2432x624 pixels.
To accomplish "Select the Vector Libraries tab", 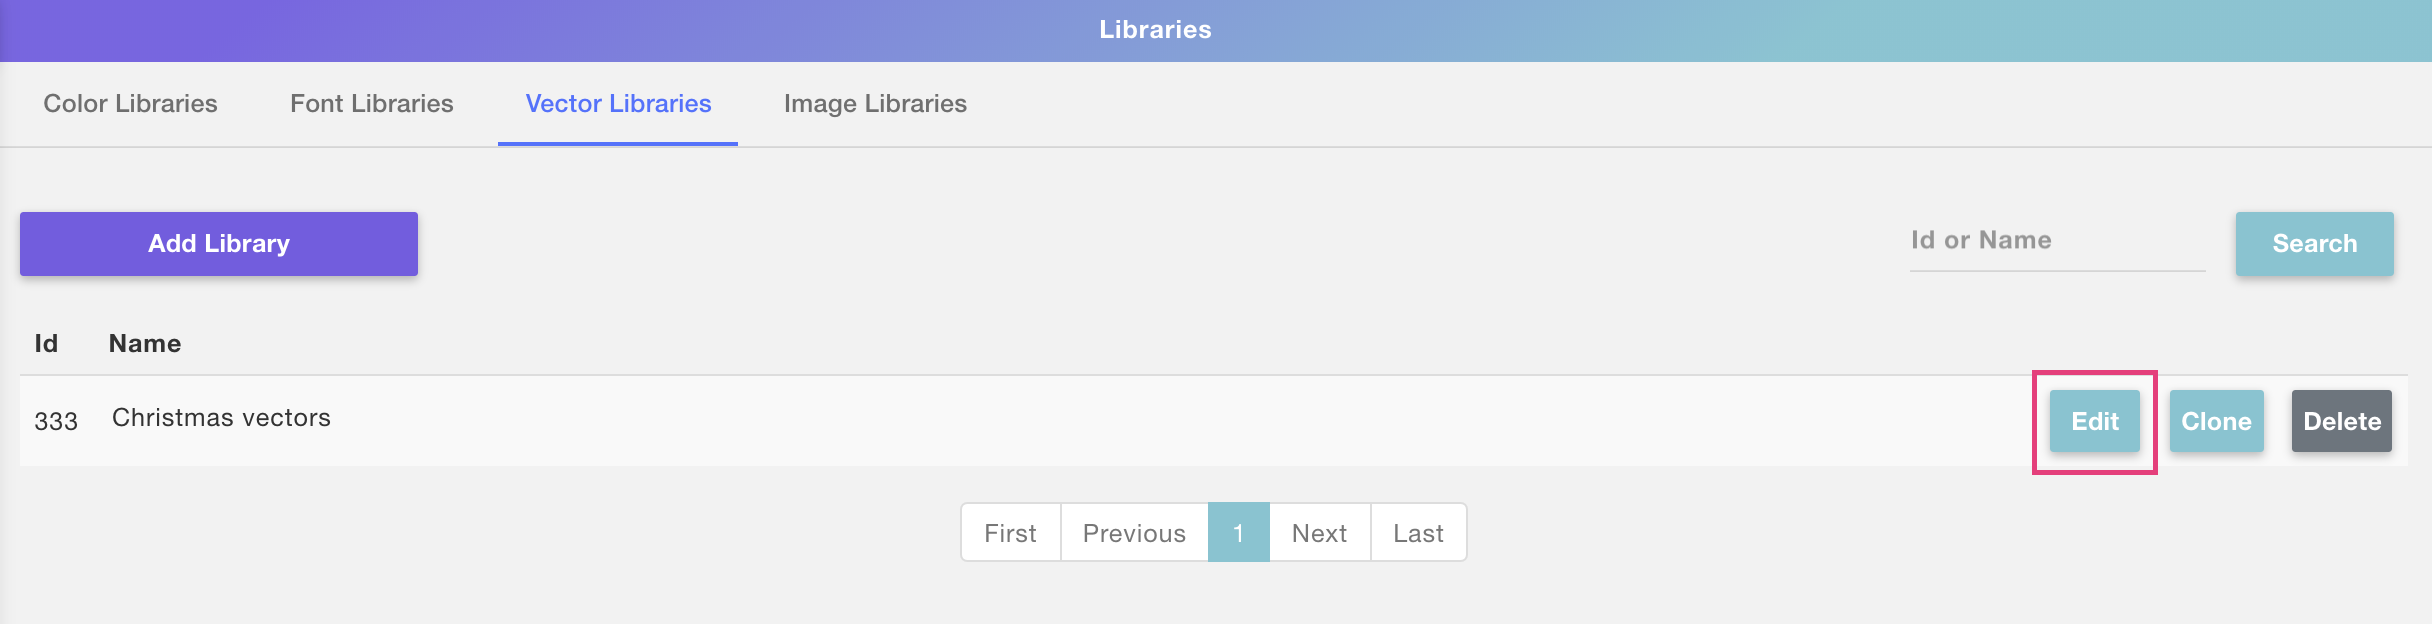I will coord(618,104).
